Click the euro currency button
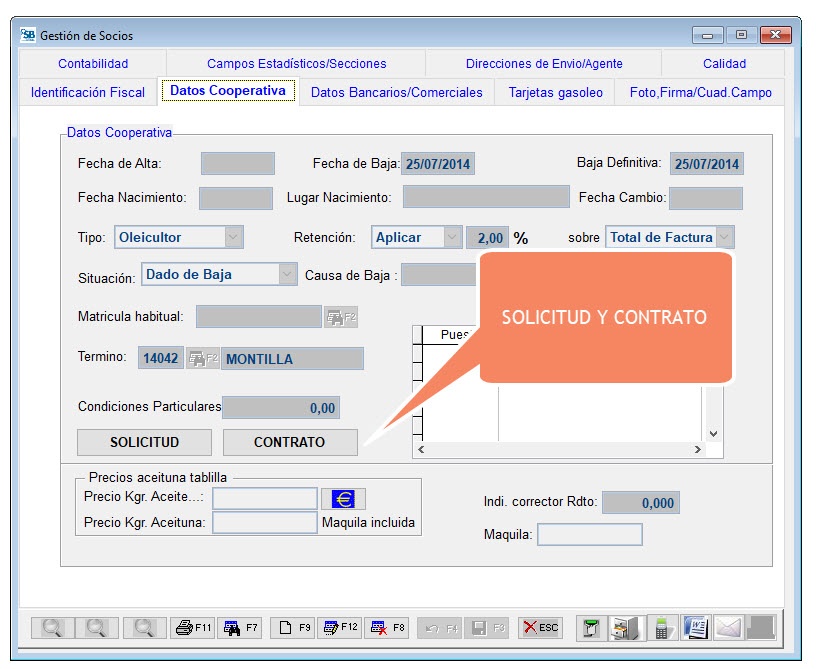The width and height of the screenshot is (816, 669). [343, 498]
